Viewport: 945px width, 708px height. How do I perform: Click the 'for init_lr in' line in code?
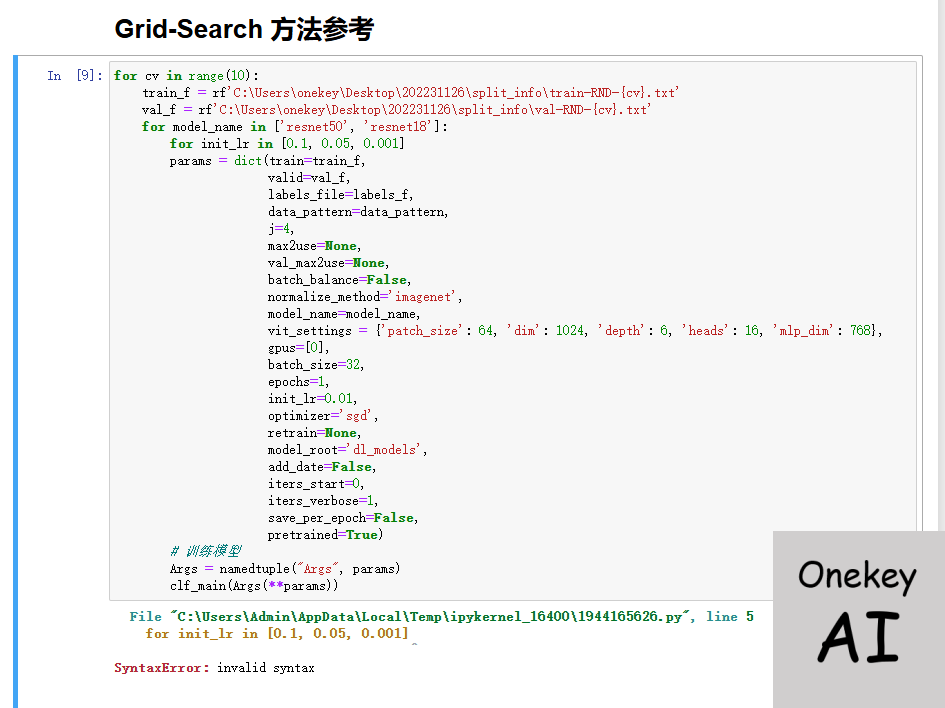tap(287, 144)
